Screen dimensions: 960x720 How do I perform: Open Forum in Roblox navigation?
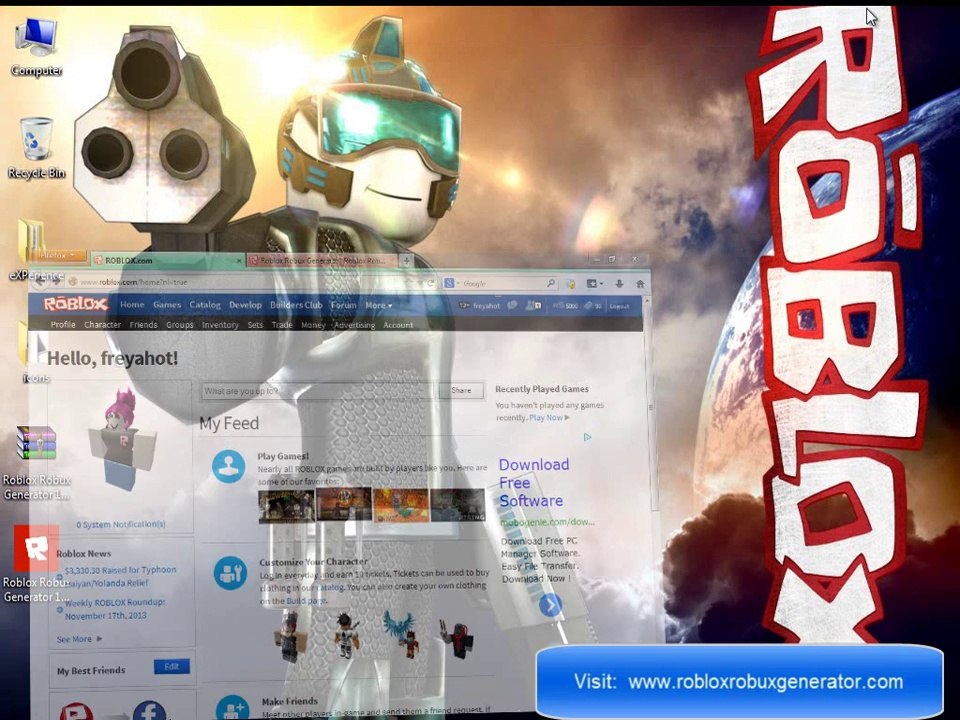(343, 304)
